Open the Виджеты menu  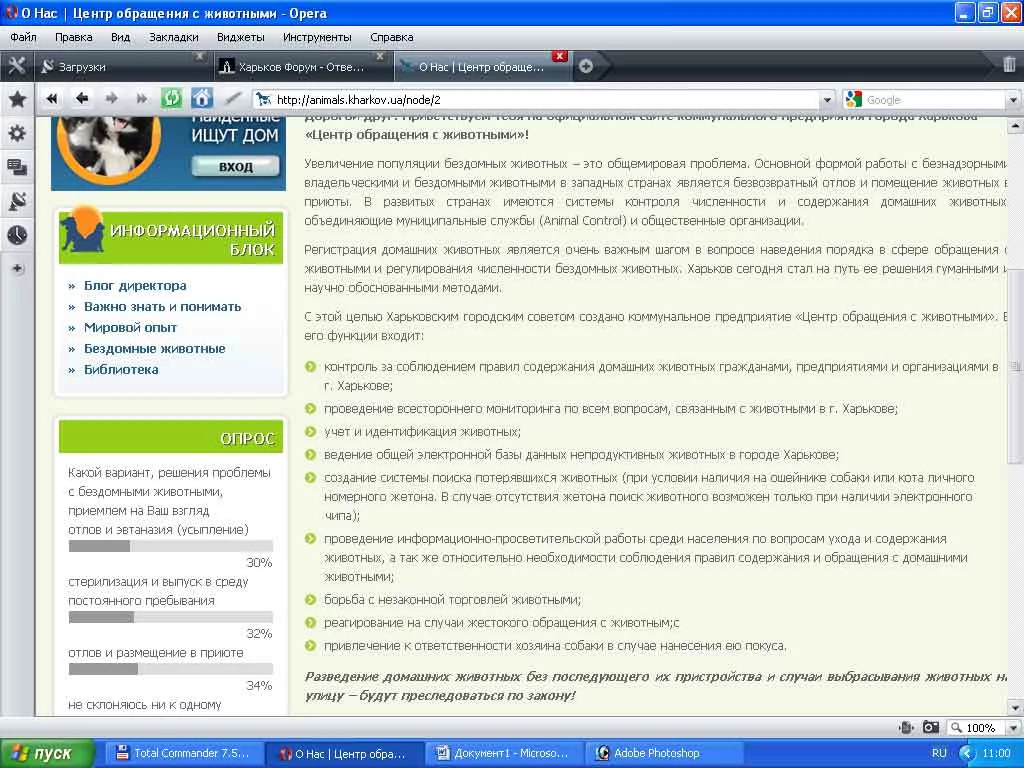(x=240, y=37)
